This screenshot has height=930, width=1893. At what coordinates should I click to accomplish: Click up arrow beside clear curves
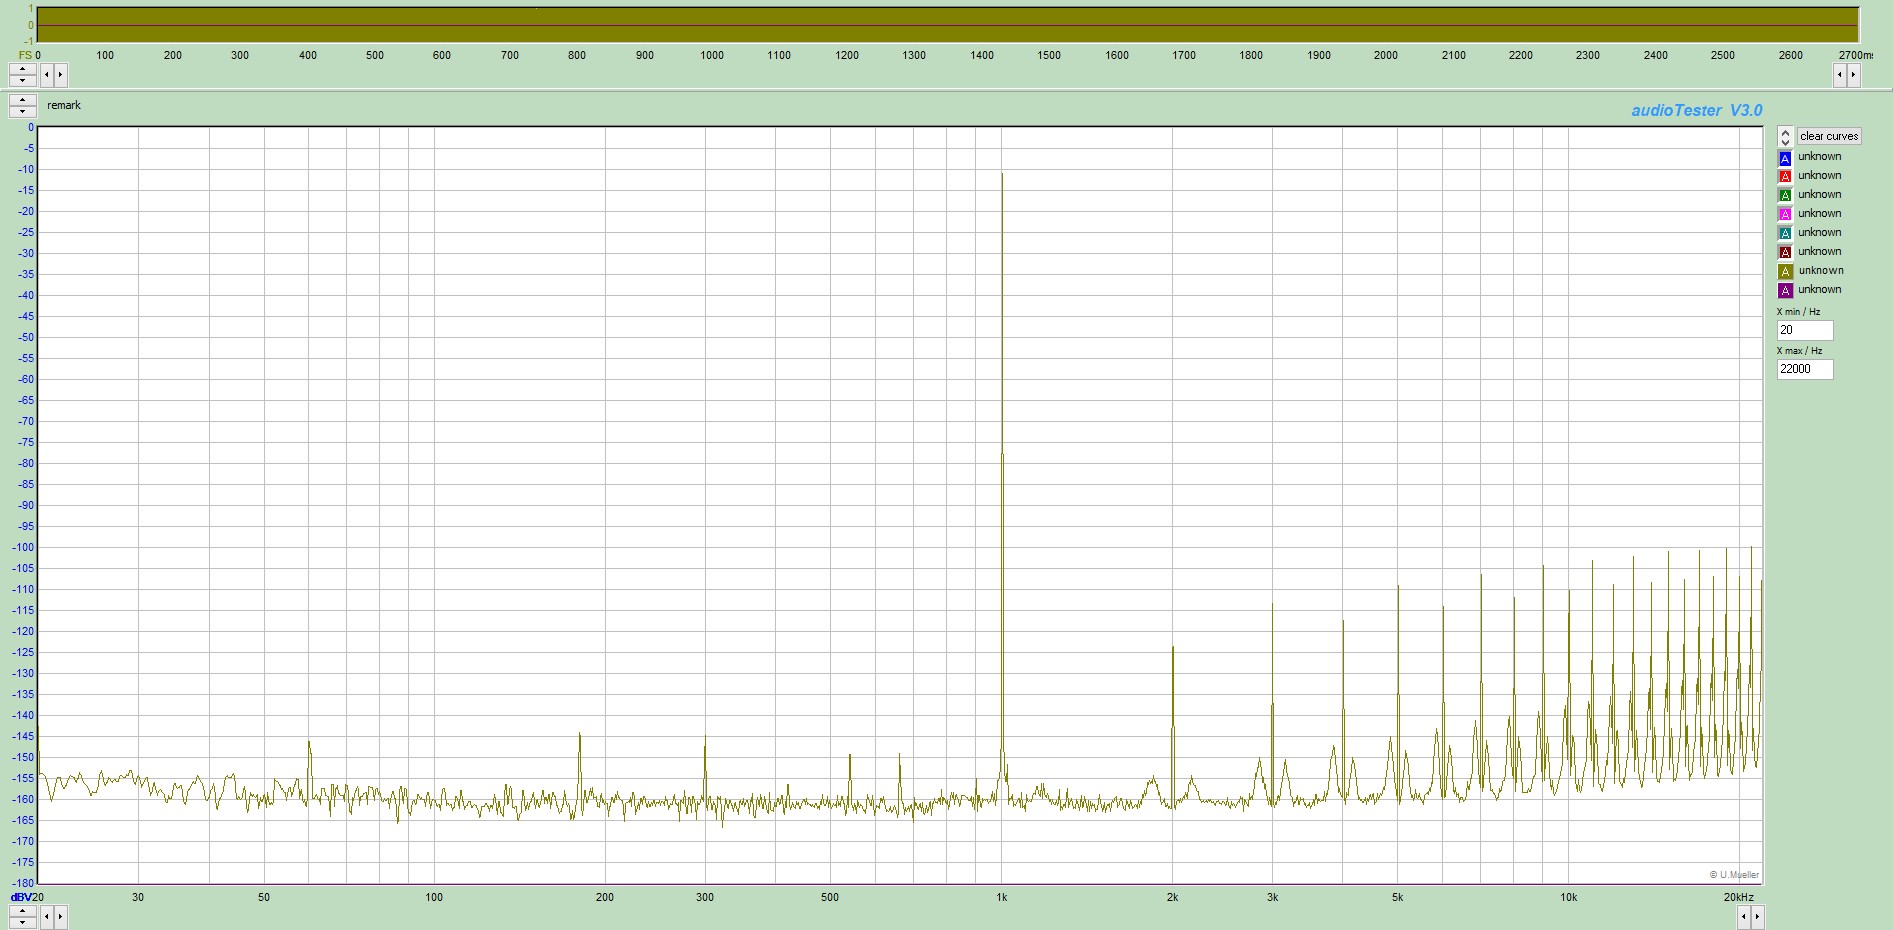click(x=1786, y=132)
